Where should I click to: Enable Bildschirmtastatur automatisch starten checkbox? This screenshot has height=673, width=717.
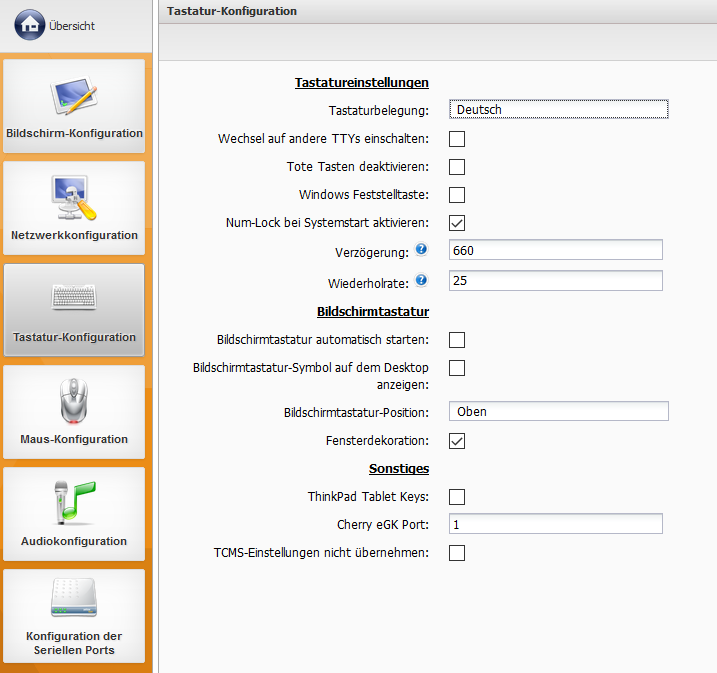[457, 340]
